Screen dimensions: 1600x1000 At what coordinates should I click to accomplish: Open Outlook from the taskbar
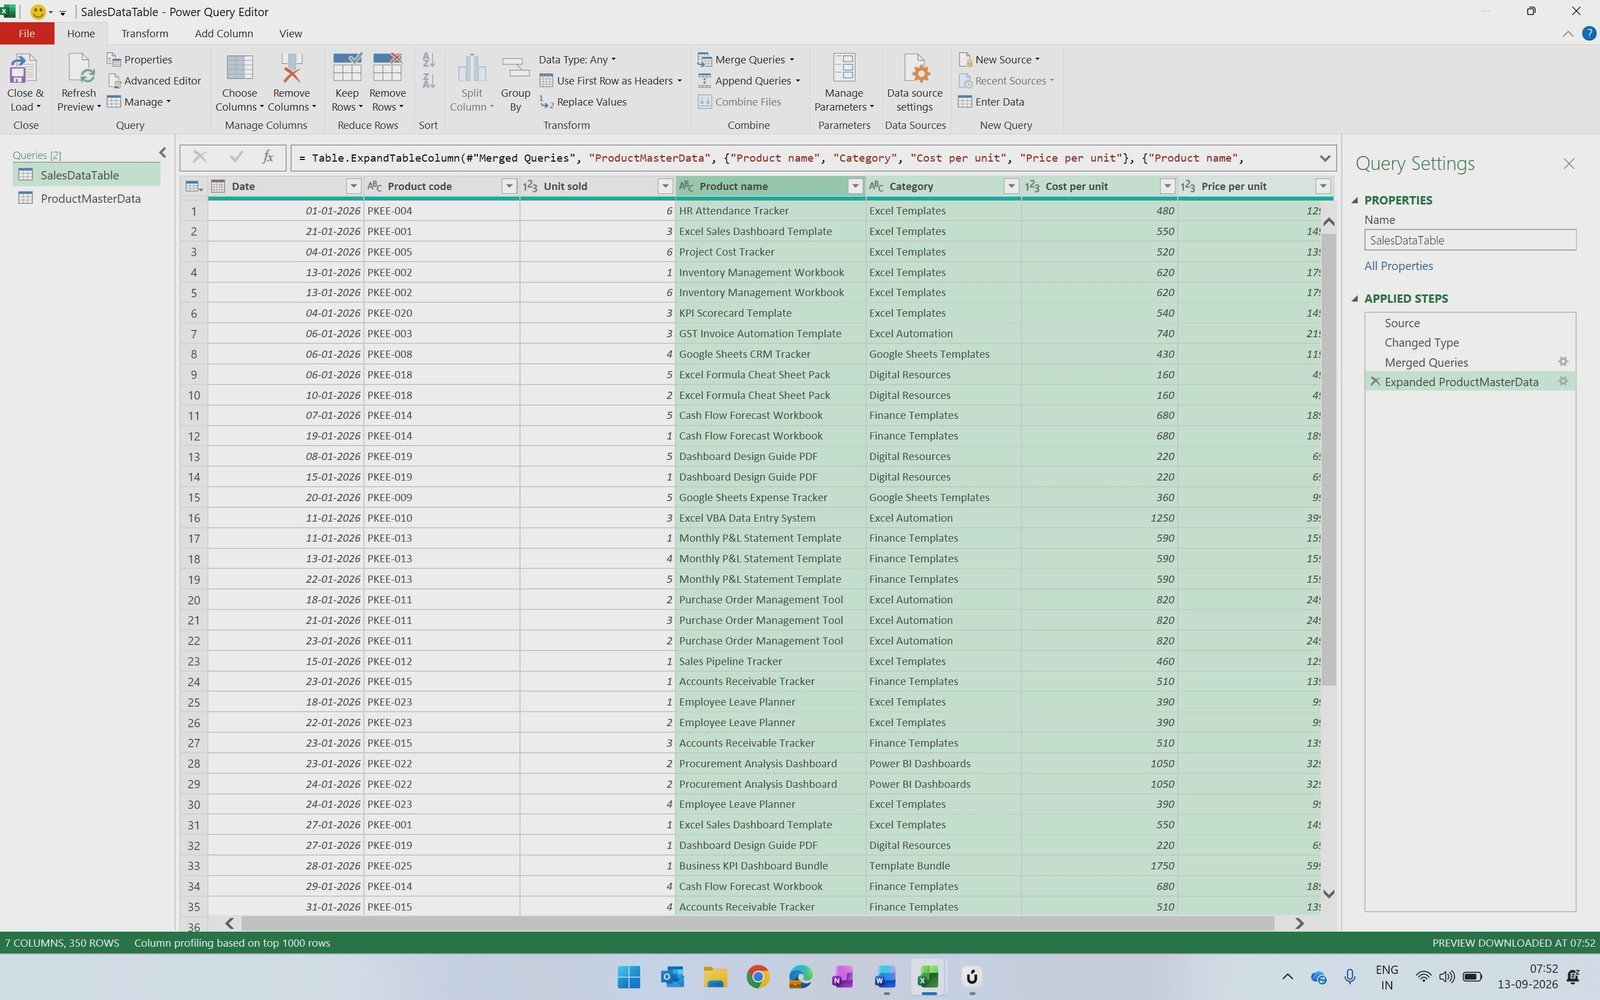coord(672,977)
